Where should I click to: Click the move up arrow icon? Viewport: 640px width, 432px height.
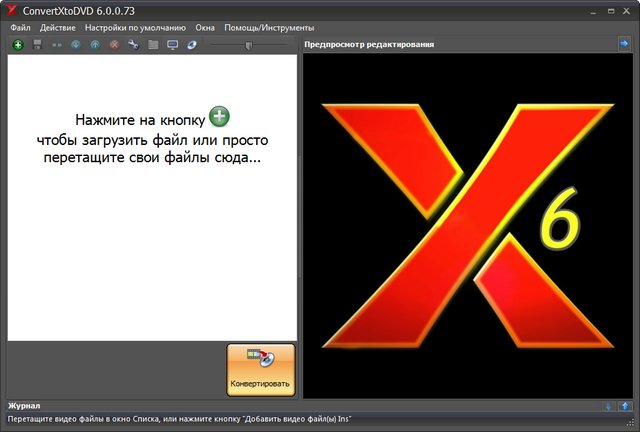tap(95, 45)
